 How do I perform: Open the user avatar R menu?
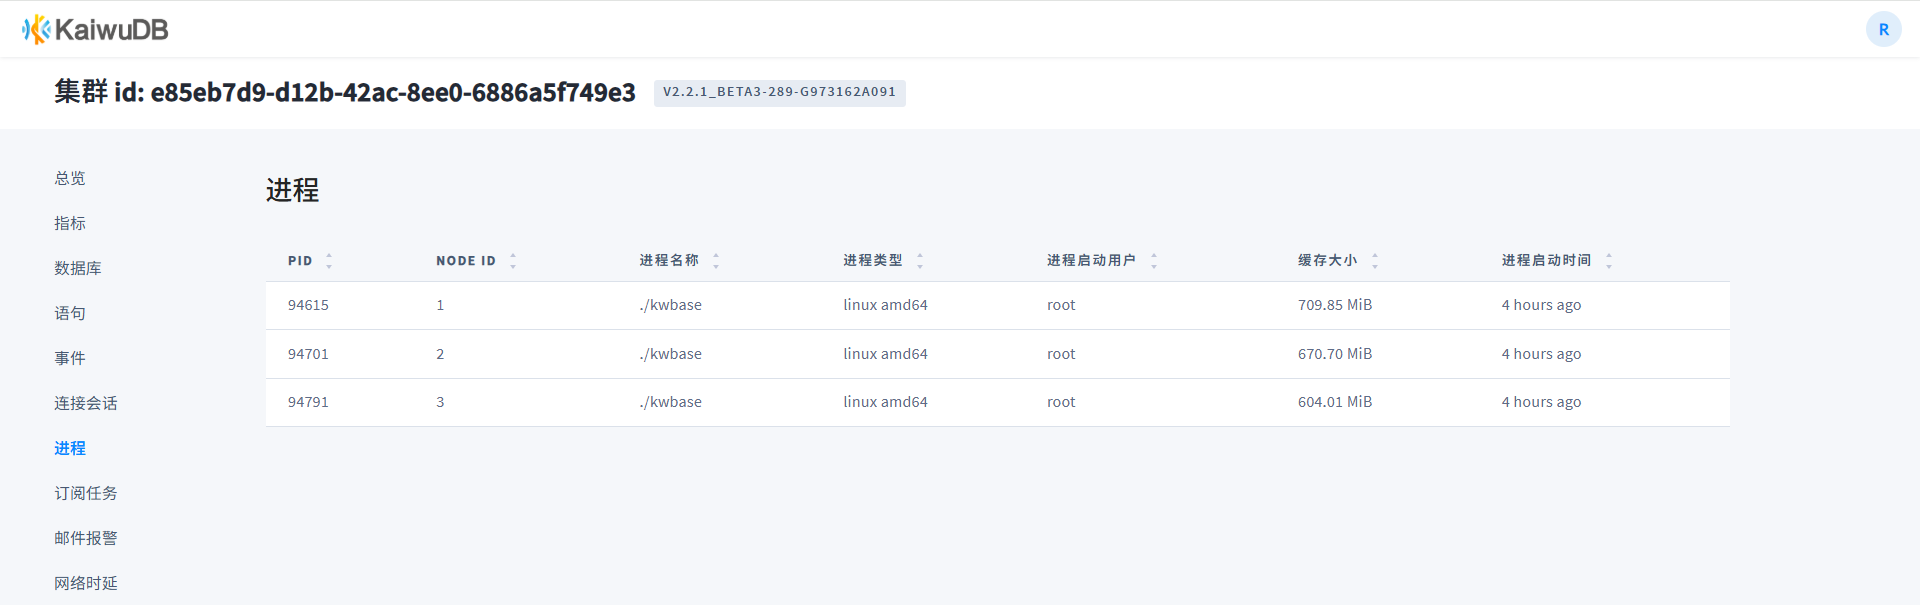[1883, 29]
